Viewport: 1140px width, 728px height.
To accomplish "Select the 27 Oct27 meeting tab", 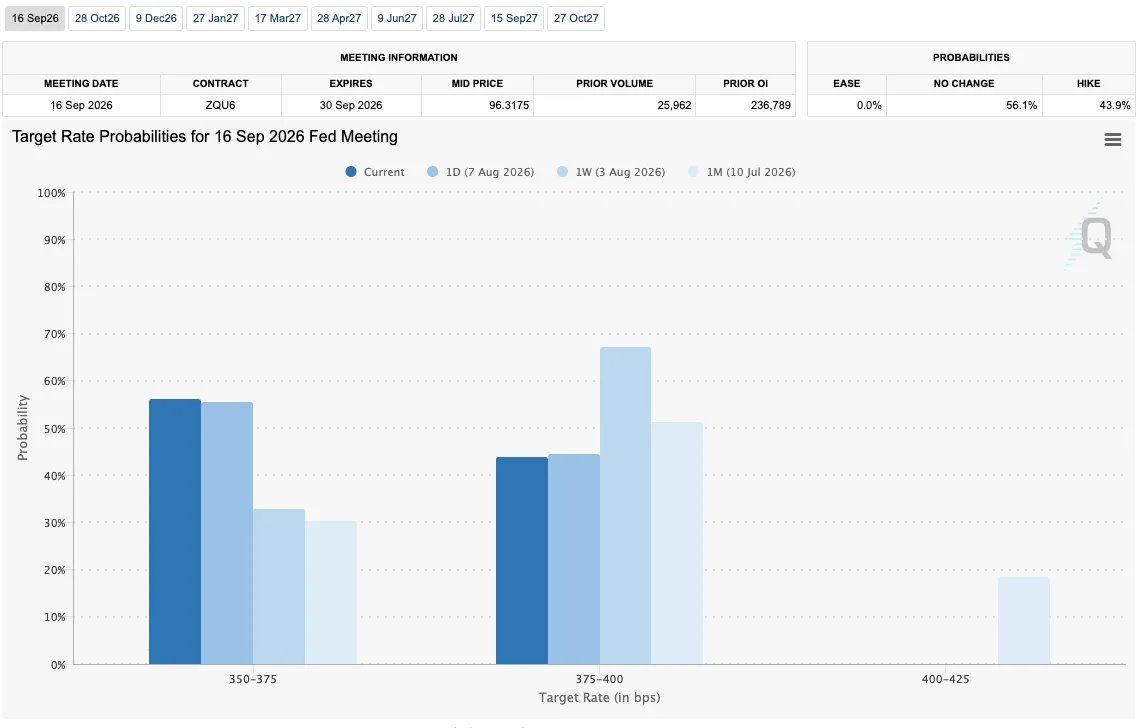I will 576,18.
